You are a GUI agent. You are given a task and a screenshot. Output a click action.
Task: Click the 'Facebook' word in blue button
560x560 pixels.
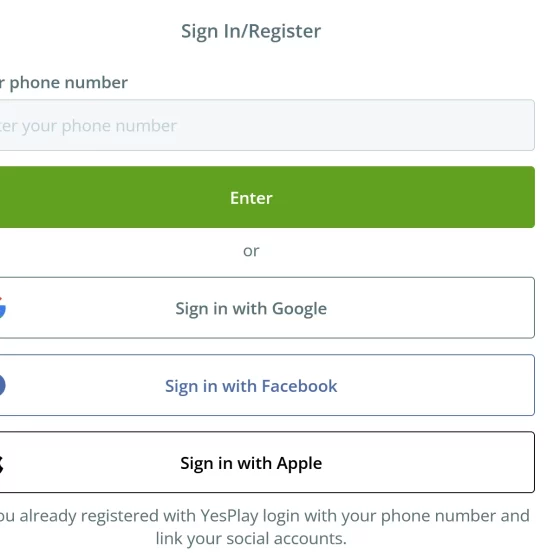299,386
